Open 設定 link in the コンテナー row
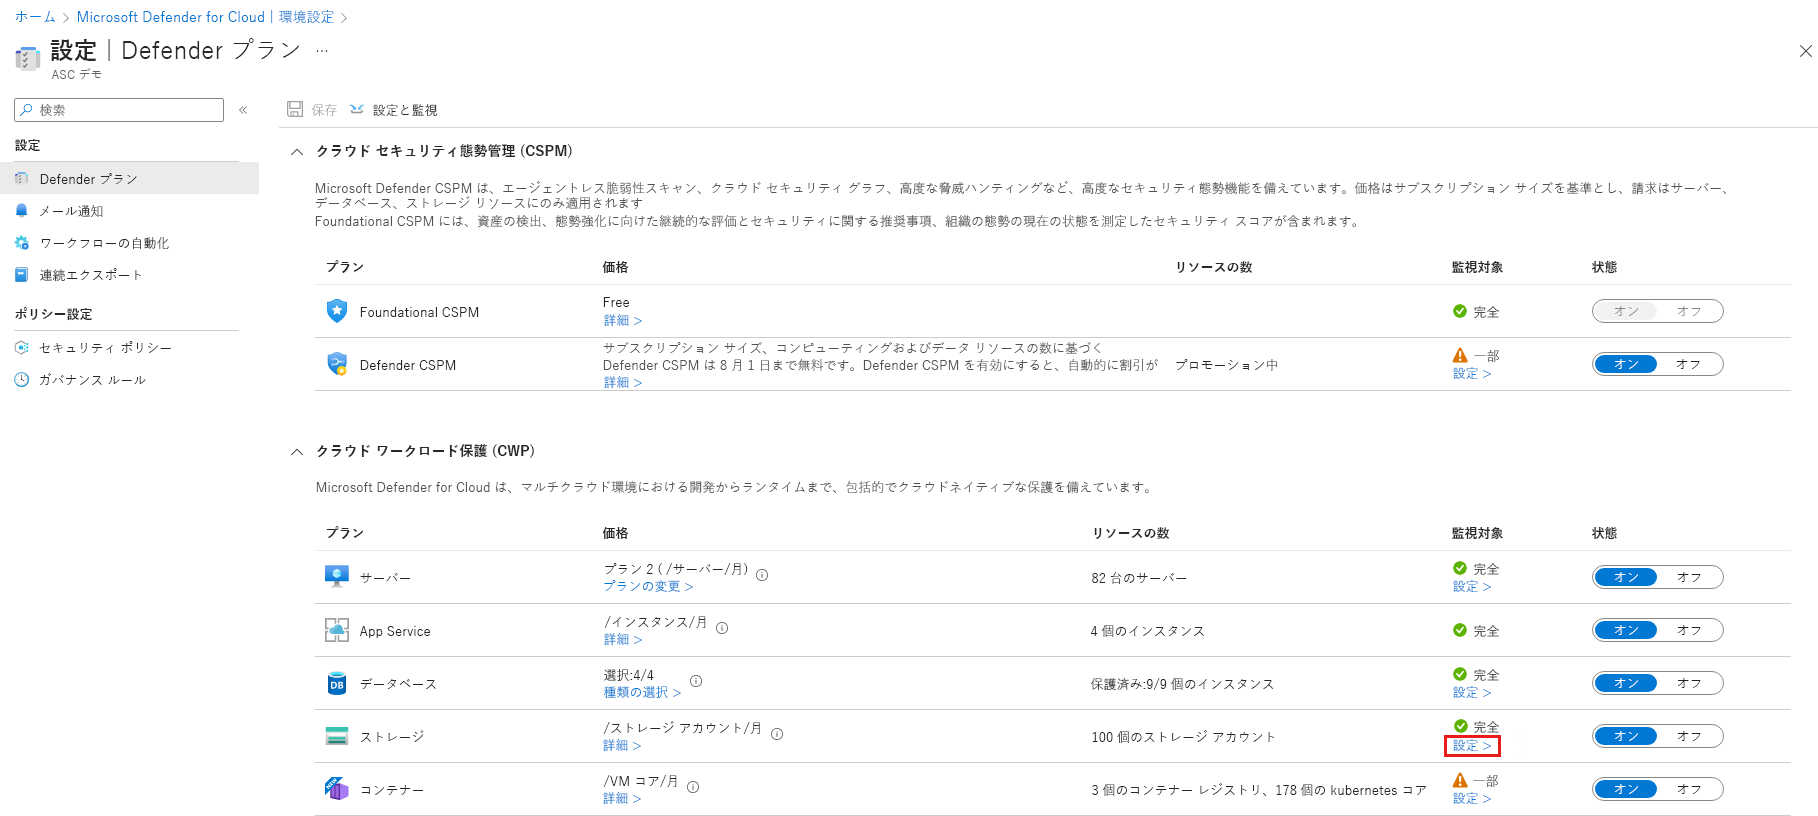This screenshot has height=816, width=1818. click(x=1471, y=798)
